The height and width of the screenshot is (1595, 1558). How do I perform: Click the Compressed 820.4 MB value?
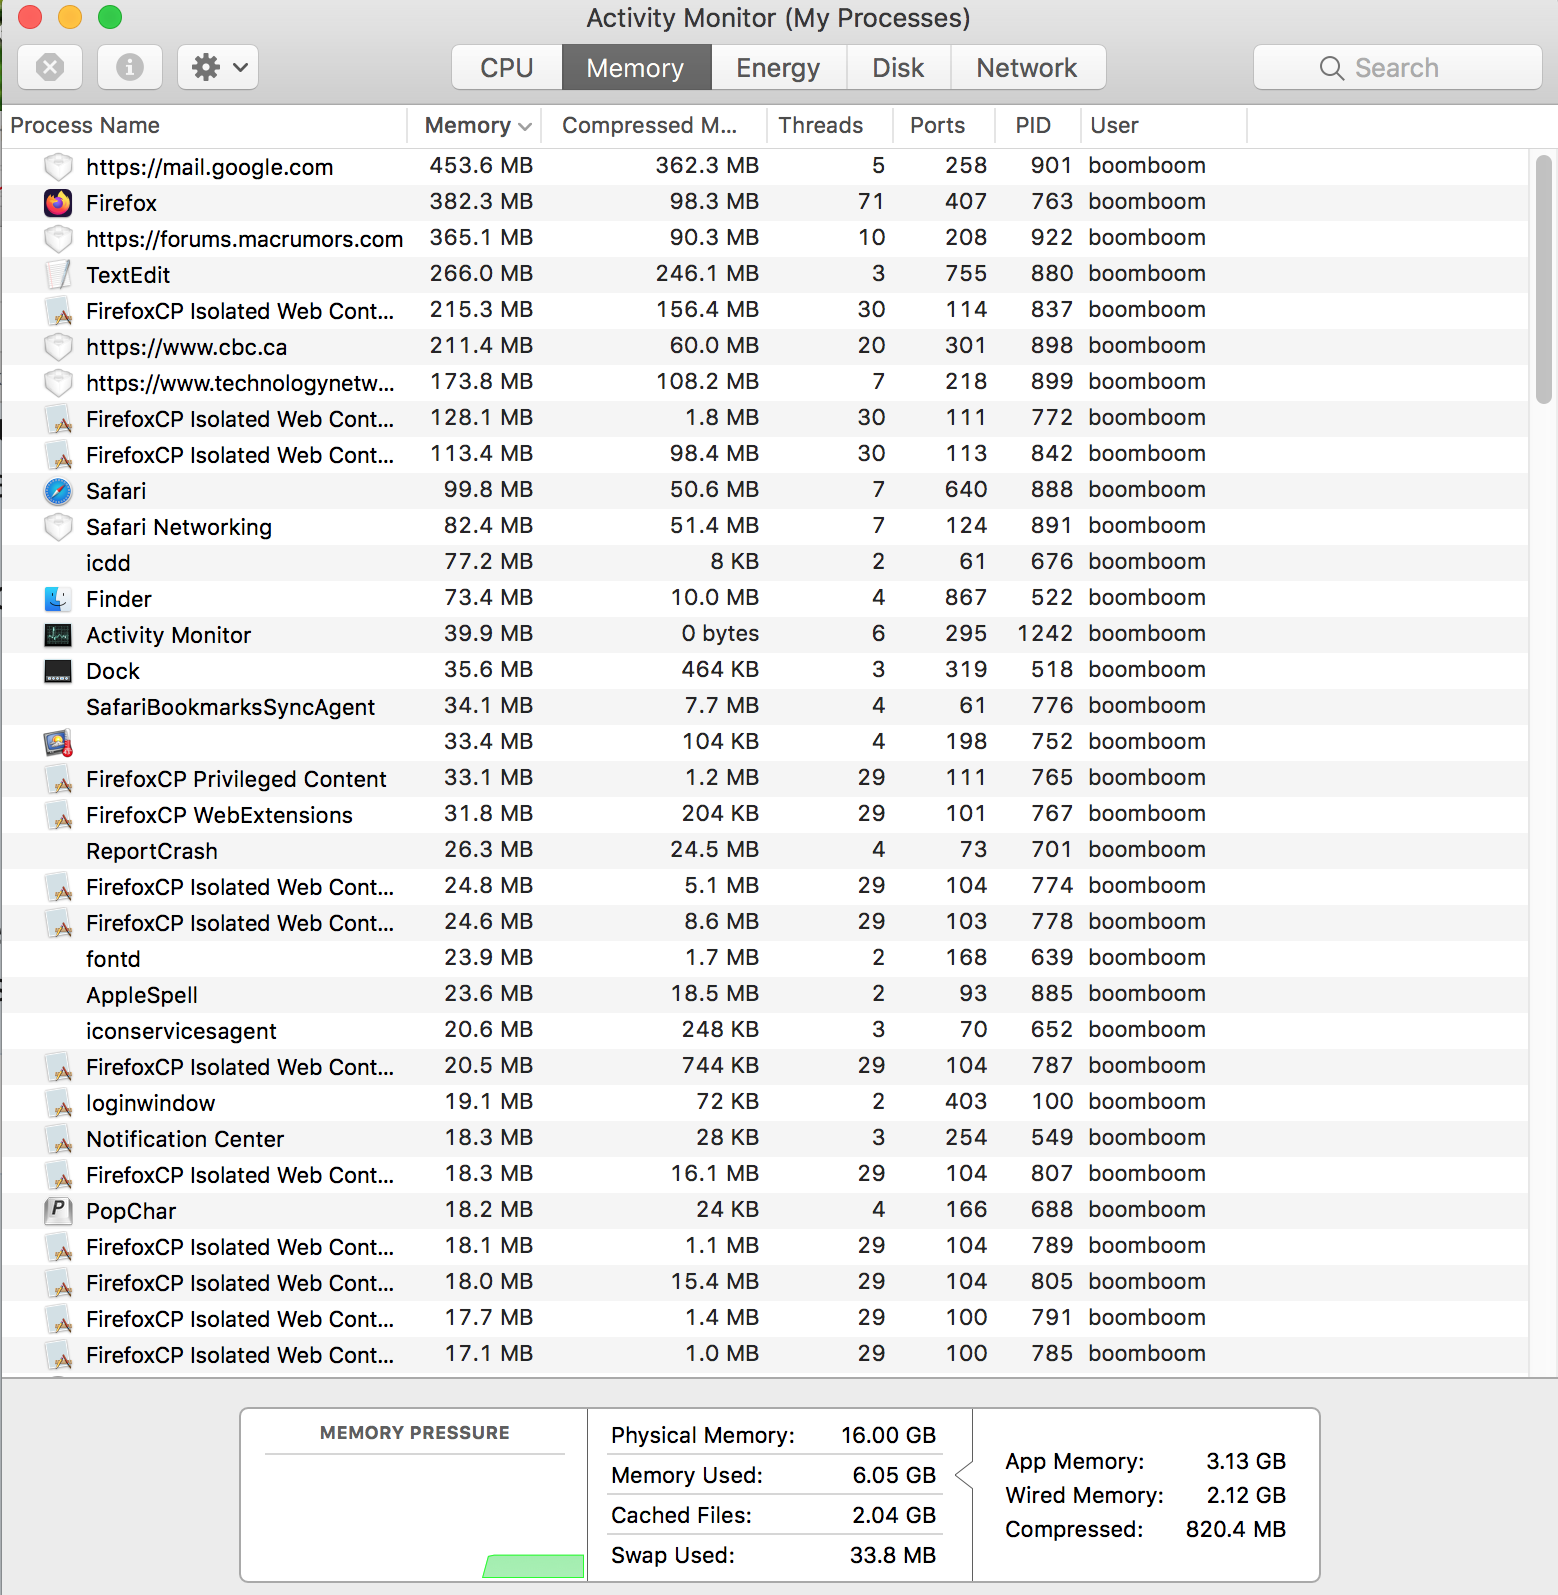click(x=1236, y=1529)
